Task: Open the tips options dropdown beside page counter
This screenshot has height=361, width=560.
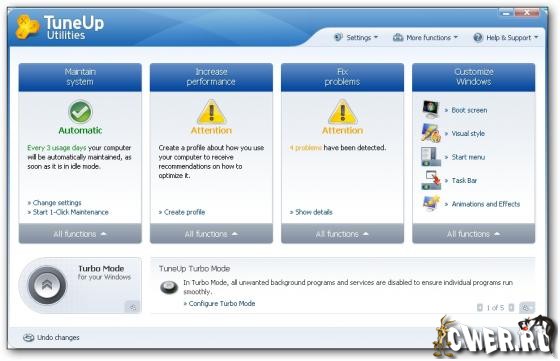Action: pos(527,307)
